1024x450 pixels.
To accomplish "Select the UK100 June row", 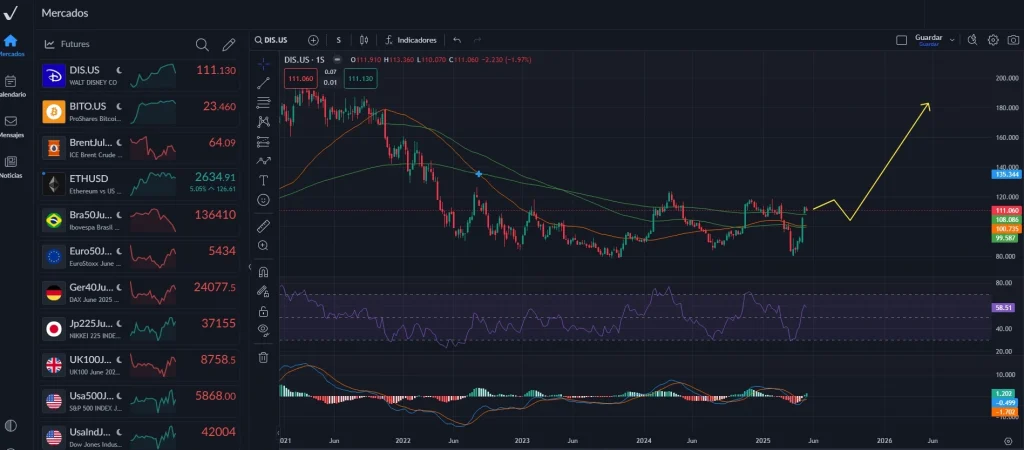I will click(x=140, y=365).
